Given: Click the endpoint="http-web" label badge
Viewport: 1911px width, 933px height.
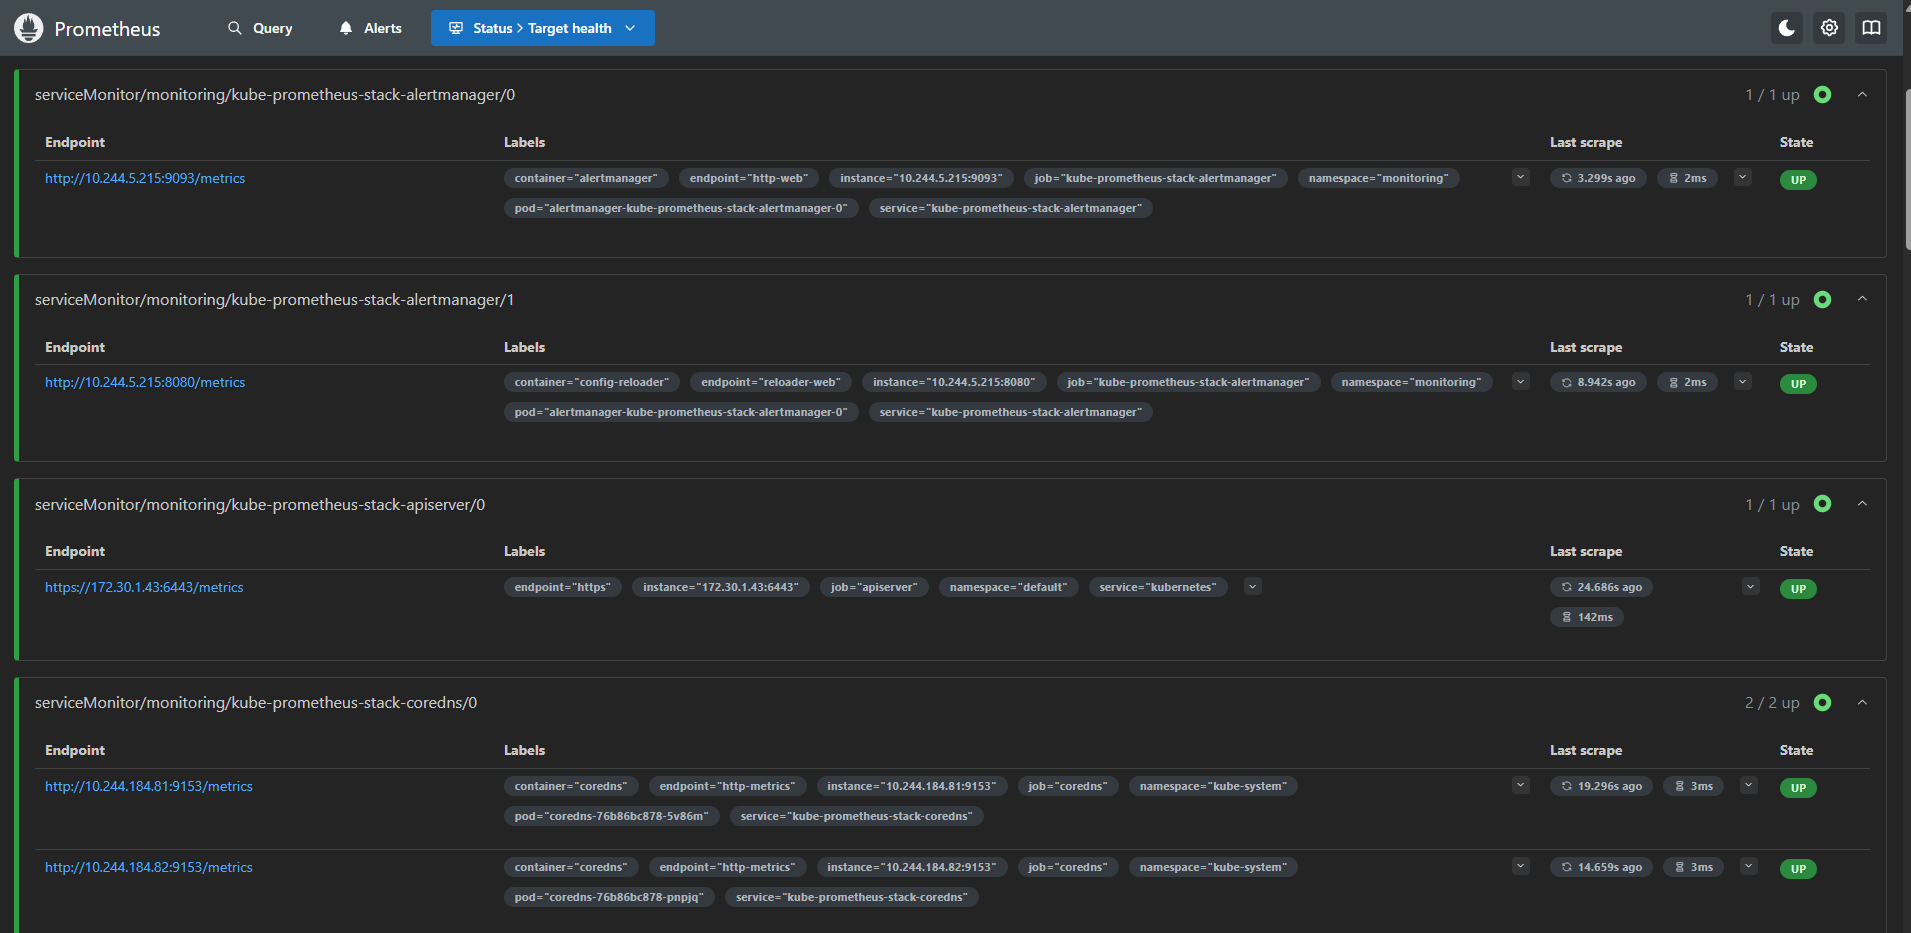Looking at the screenshot, I should pyautogui.click(x=749, y=178).
